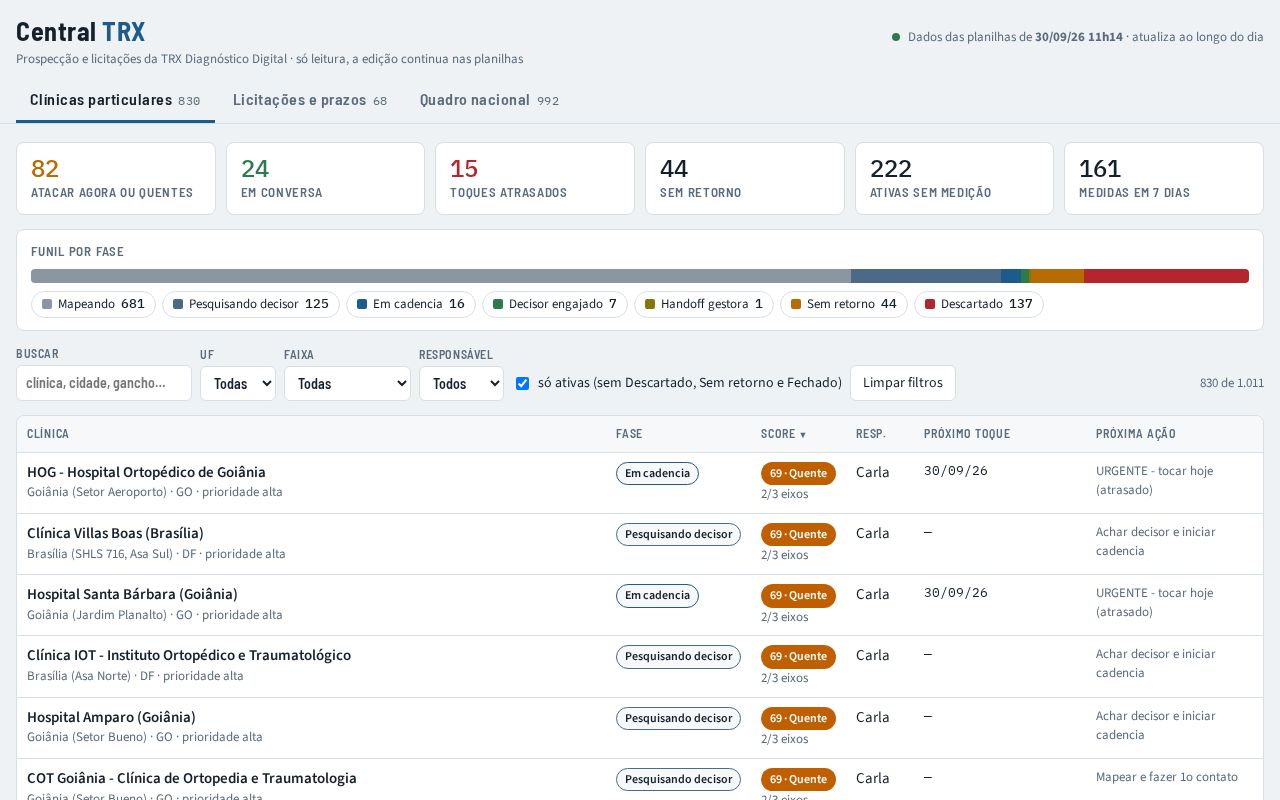
Task: Click the 'Pesquisando decisor' badge for Hospital Amparo
Action: [678, 718]
